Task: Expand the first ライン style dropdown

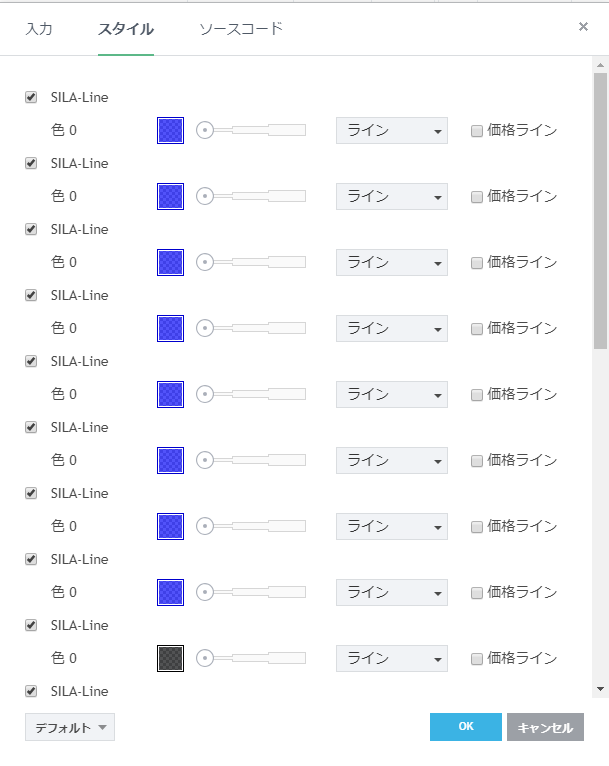Action: pos(392,130)
